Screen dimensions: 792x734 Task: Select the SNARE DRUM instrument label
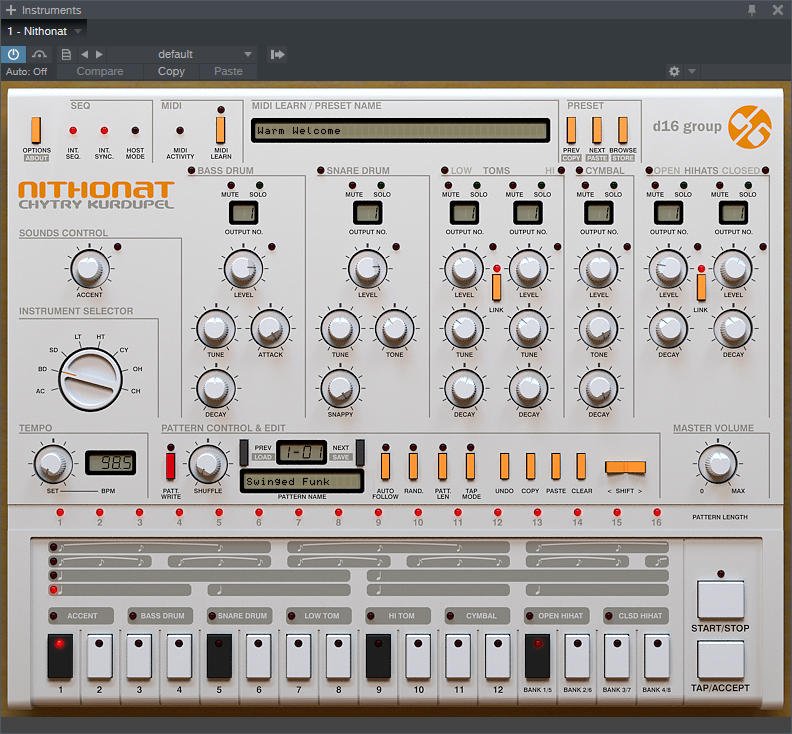240,616
